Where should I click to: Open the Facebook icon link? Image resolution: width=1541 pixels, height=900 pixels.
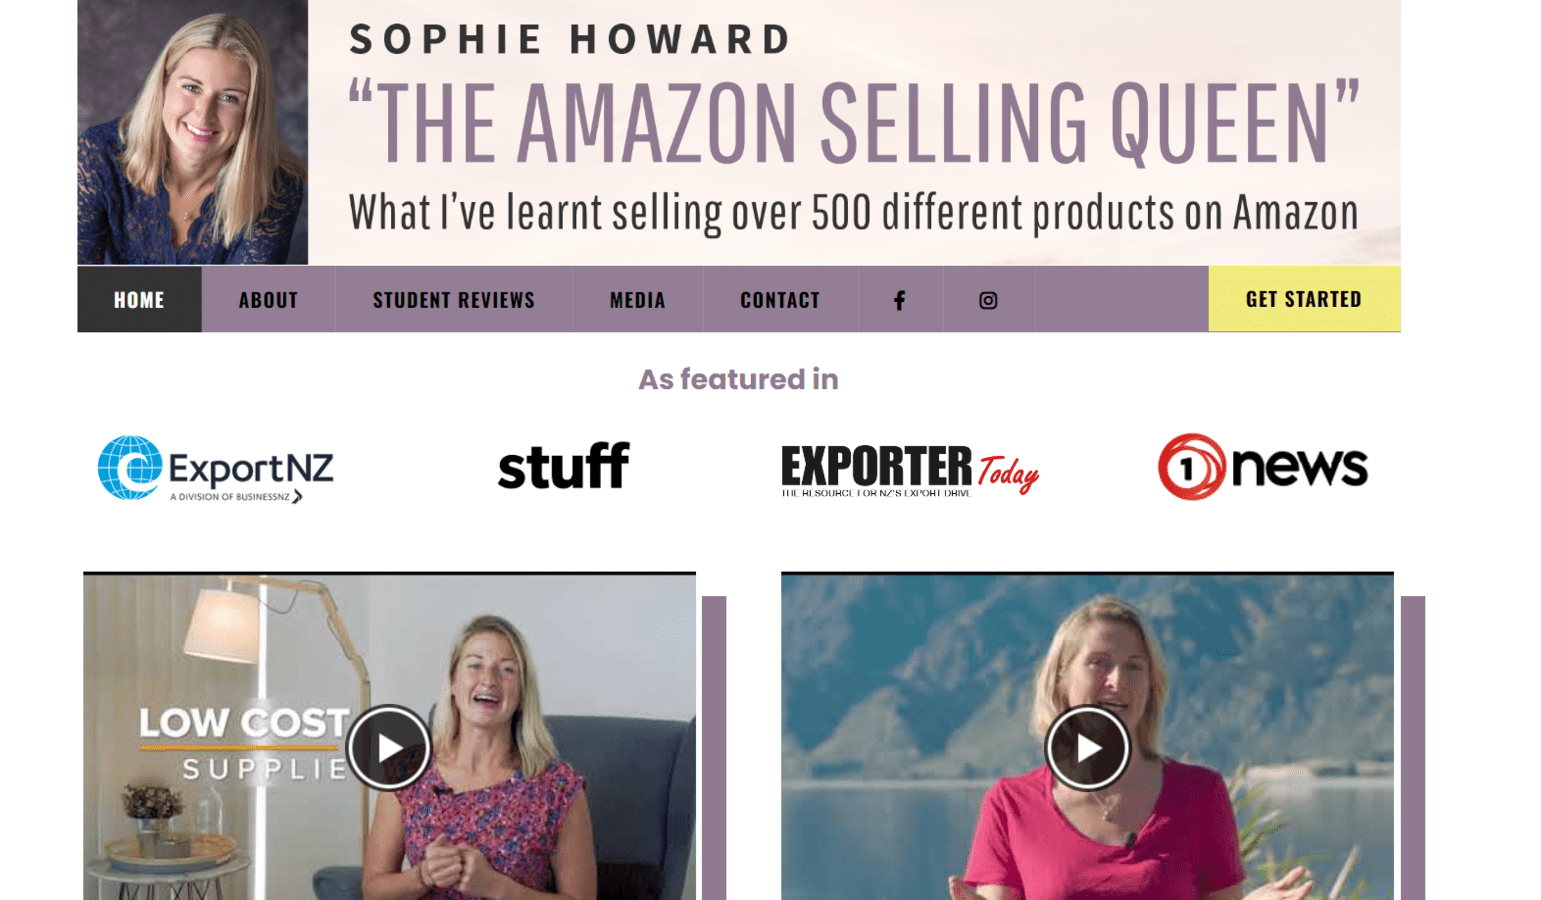coord(900,300)
